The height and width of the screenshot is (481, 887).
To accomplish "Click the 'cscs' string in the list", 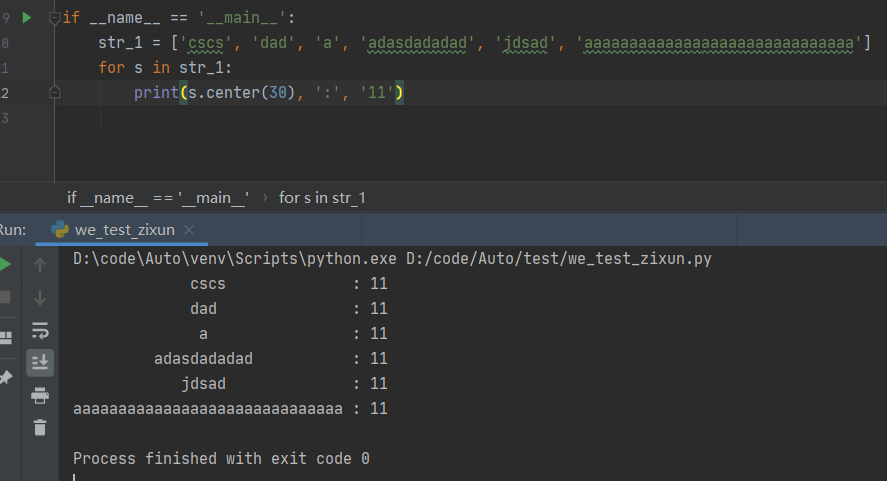I will coord(206,42).
